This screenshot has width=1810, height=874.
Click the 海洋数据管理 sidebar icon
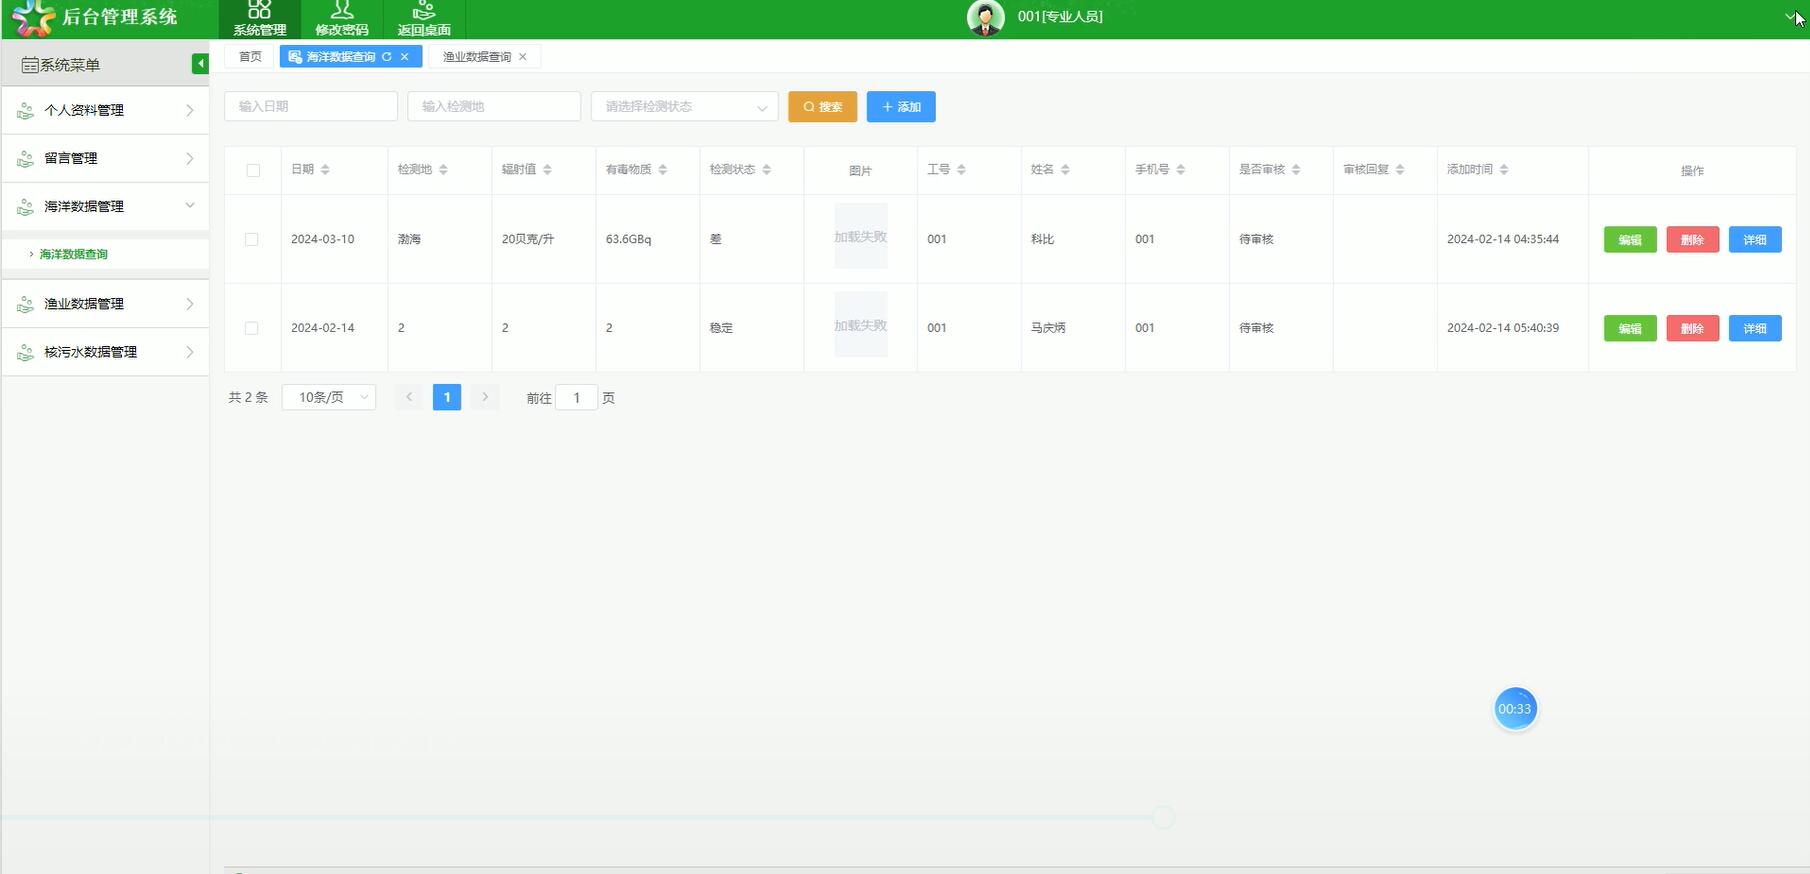coord(26,207)
